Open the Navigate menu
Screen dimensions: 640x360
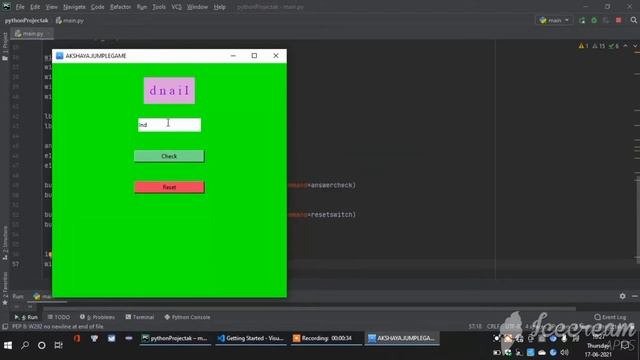74,7
